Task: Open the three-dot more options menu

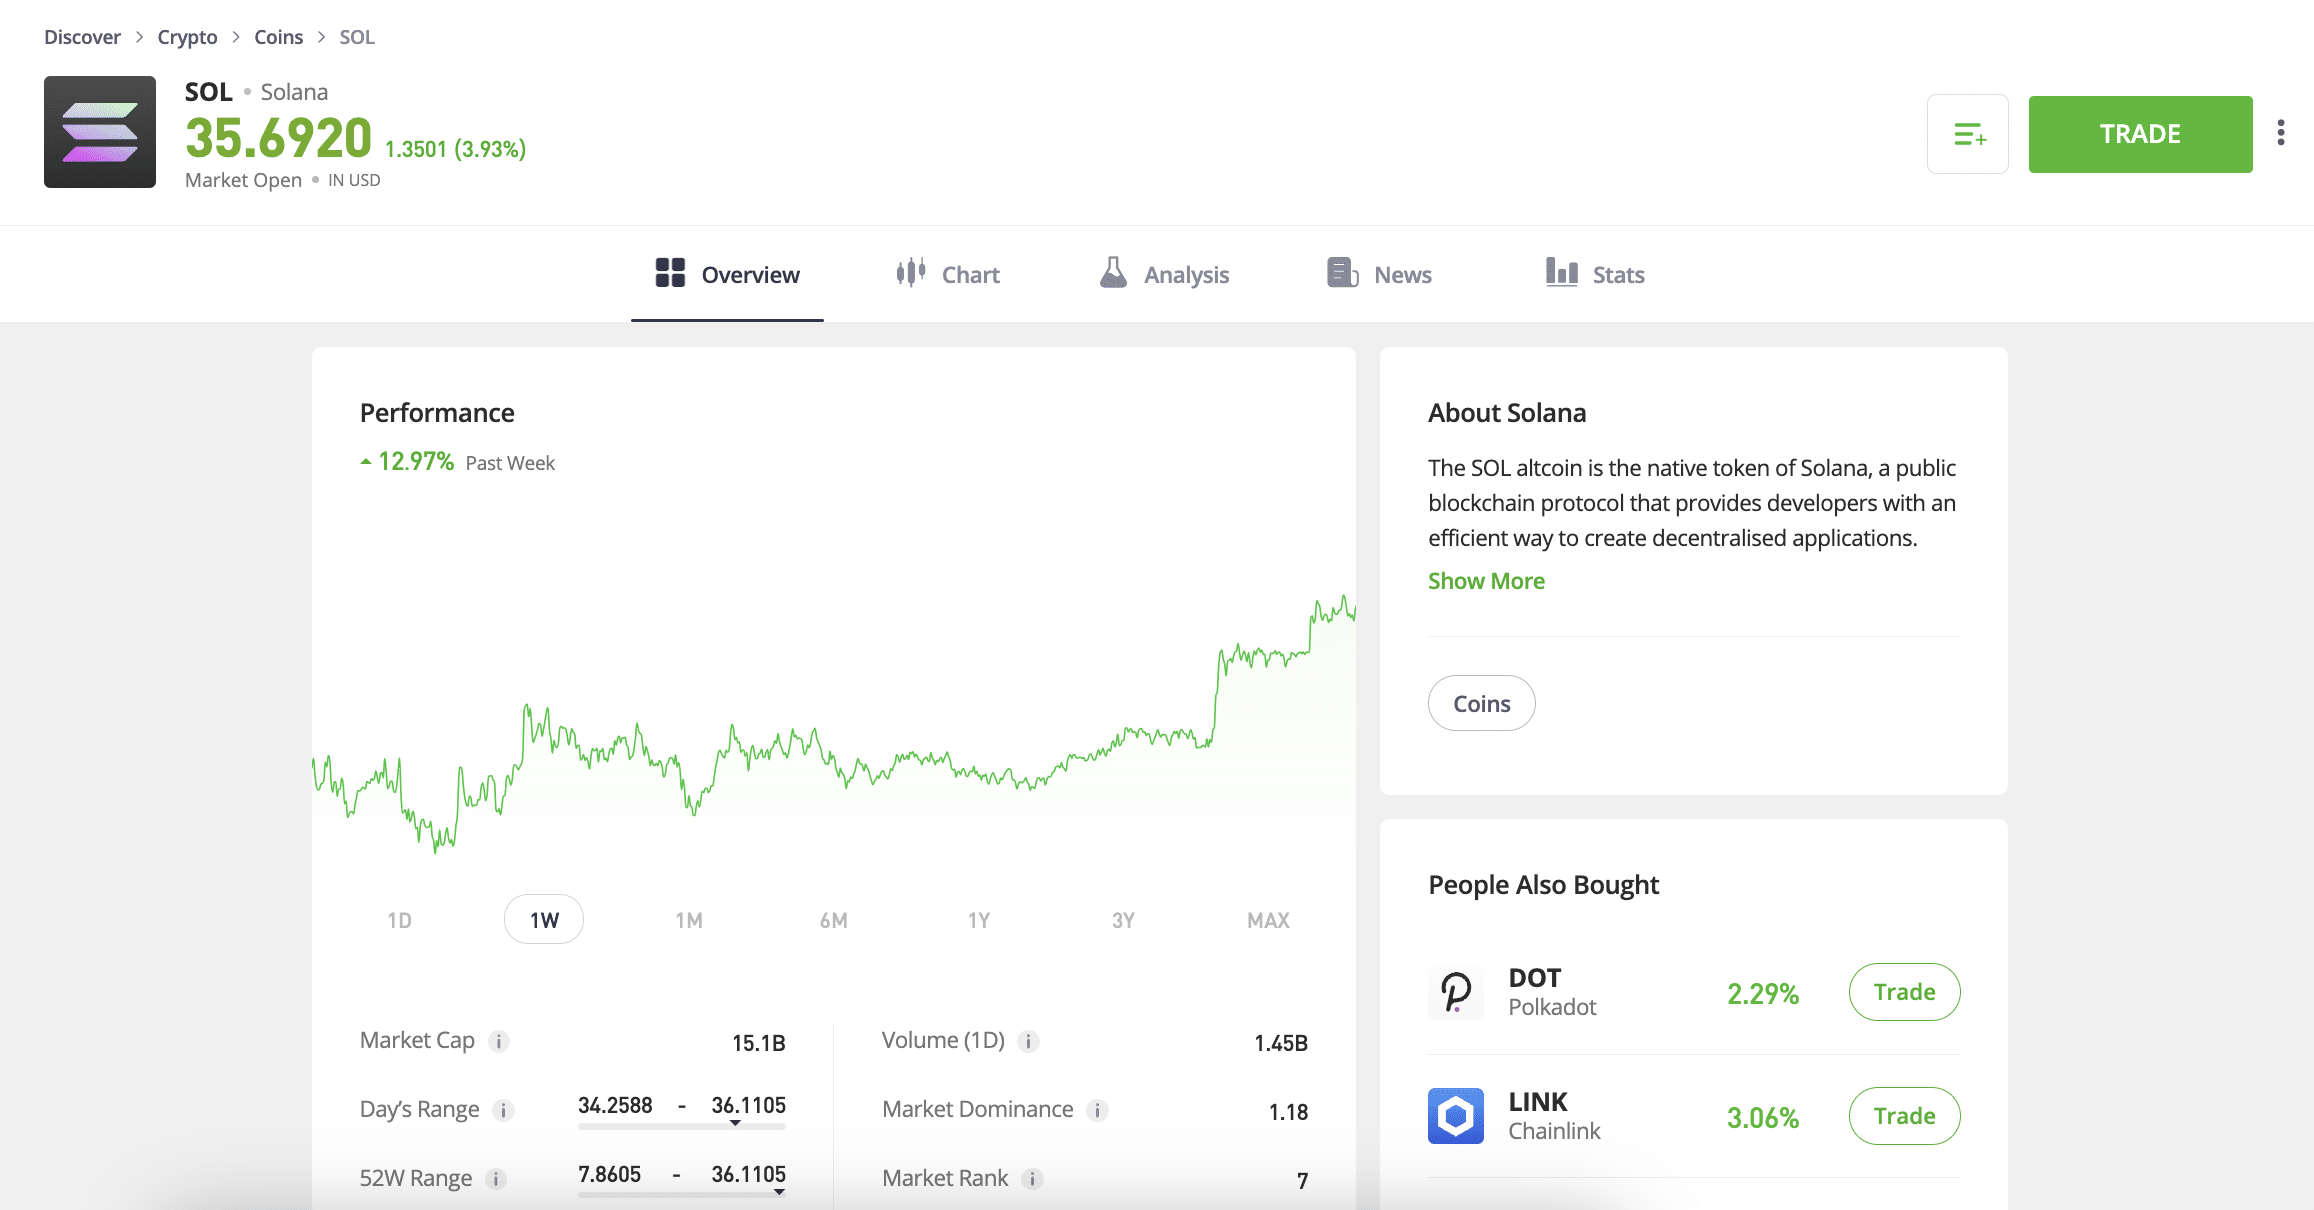Action: tap(2281, 133)
